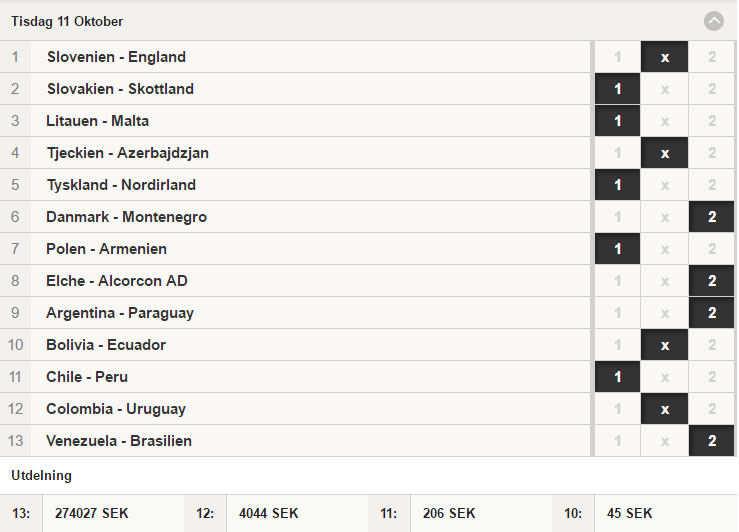Select 1 for Colombia - Uruguay
Viewport: 739px width, 532px height.
[617, 409]
